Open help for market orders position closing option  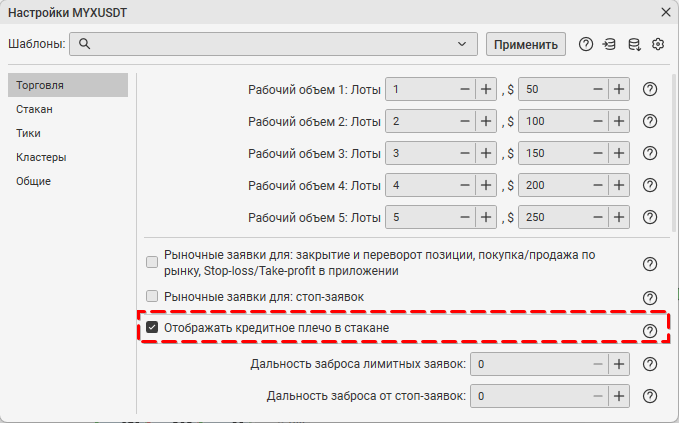coord(650,264)
